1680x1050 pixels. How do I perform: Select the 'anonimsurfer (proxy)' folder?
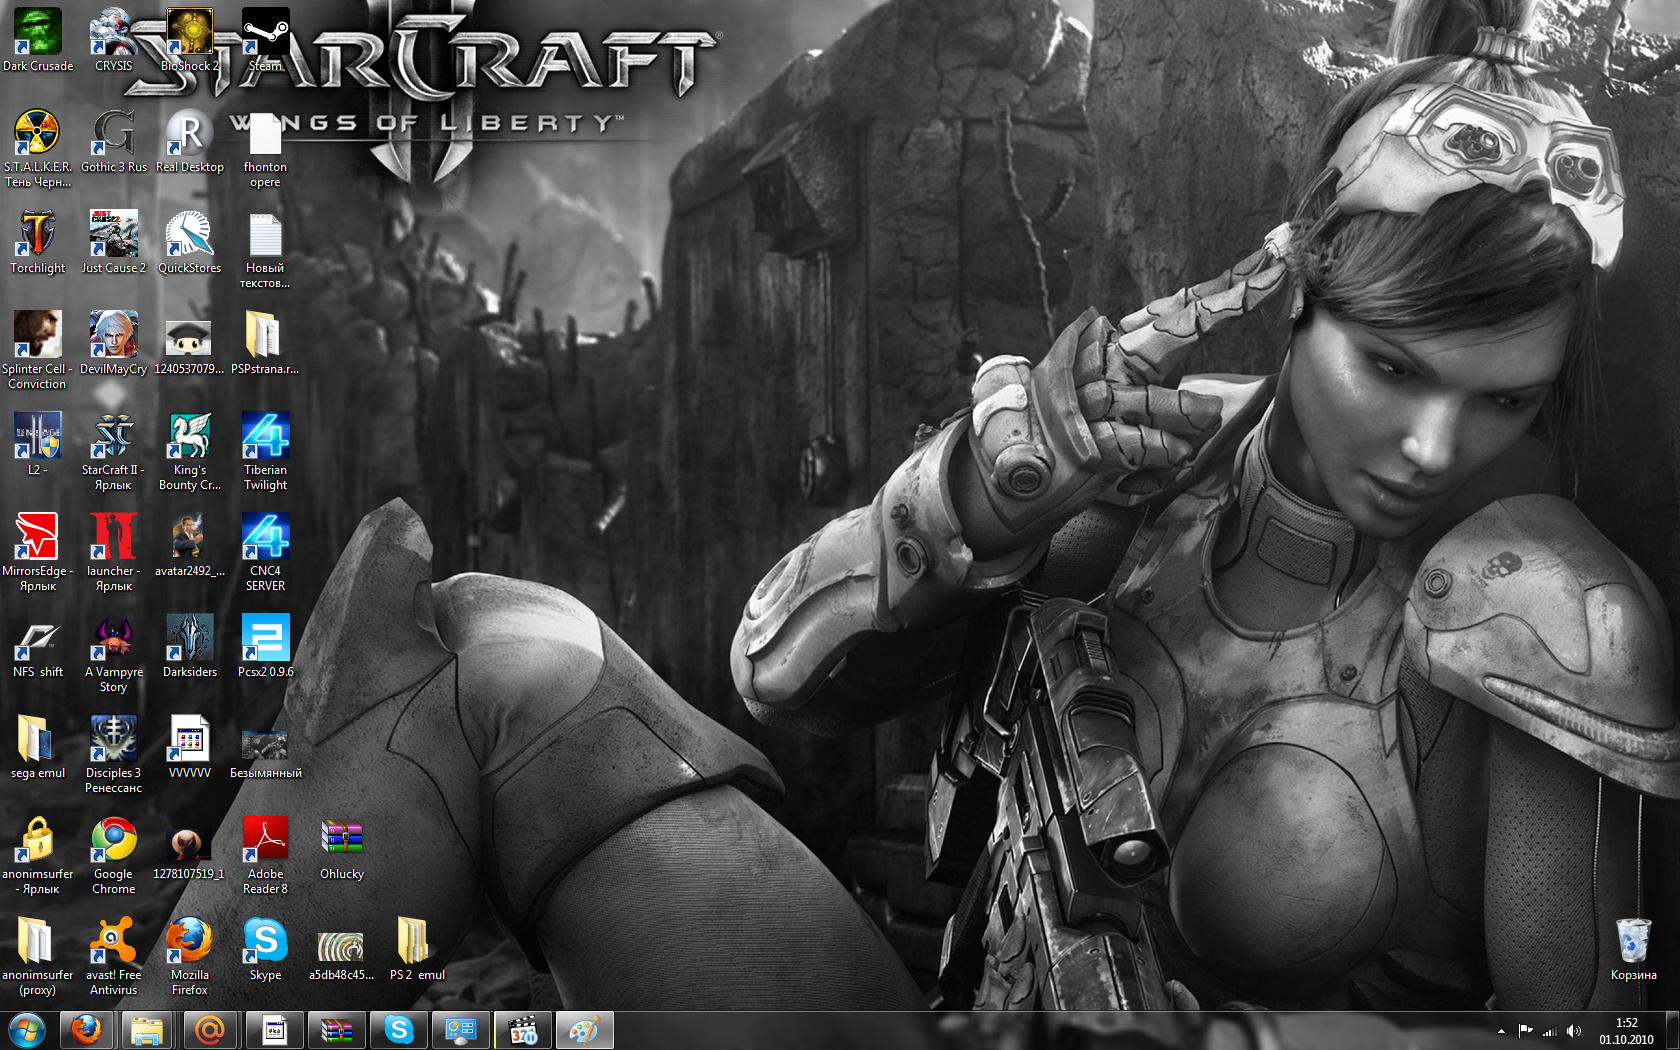pos(38,956)
